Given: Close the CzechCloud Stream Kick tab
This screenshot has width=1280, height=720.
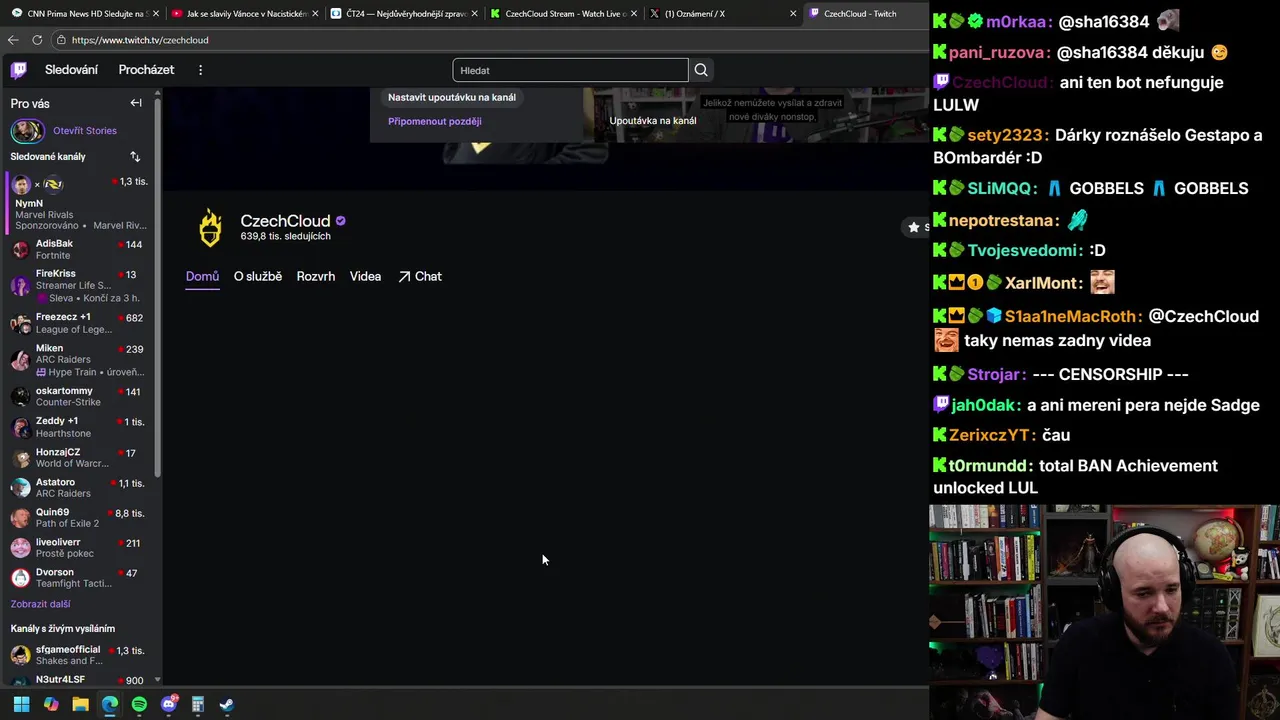Looking at the screenshot, I should pos(634,14).
